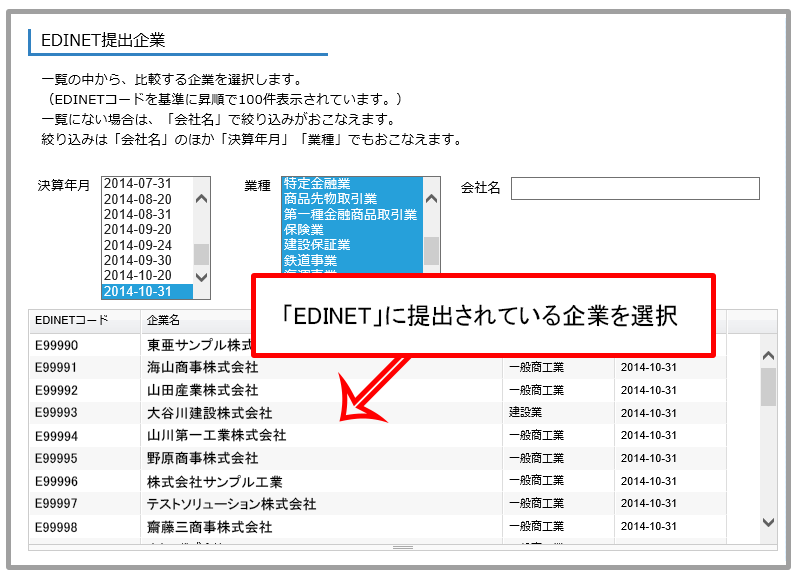800x579 pixels.
Task: Select the E99994 code cell
Action: click(57, 436)
